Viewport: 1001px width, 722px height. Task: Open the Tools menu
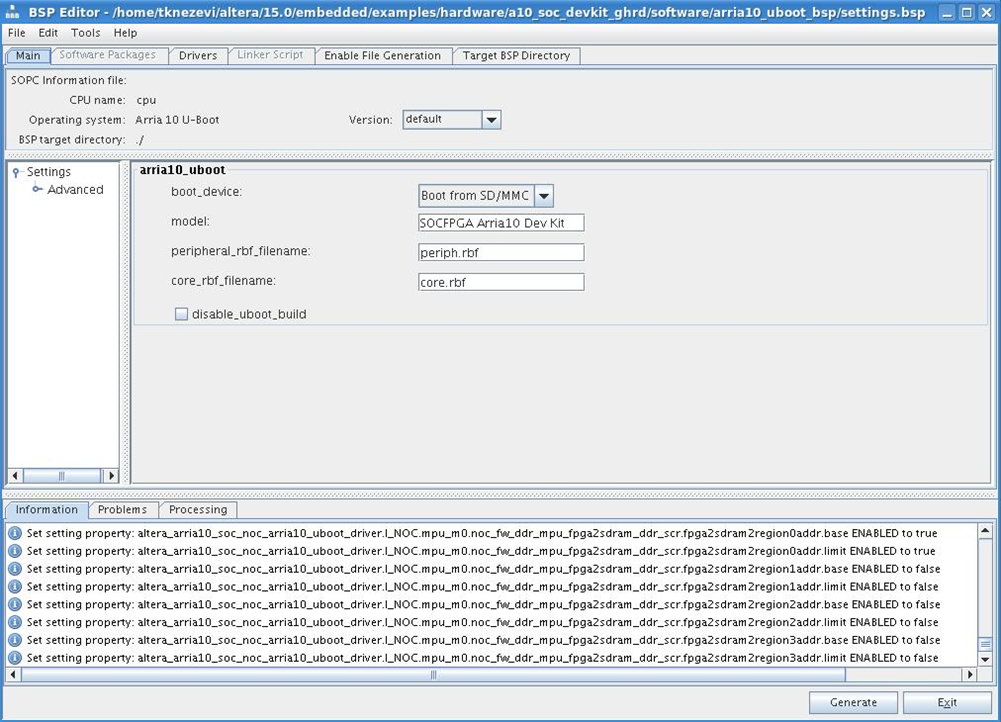pyautogui.click(x=86, y=33)
